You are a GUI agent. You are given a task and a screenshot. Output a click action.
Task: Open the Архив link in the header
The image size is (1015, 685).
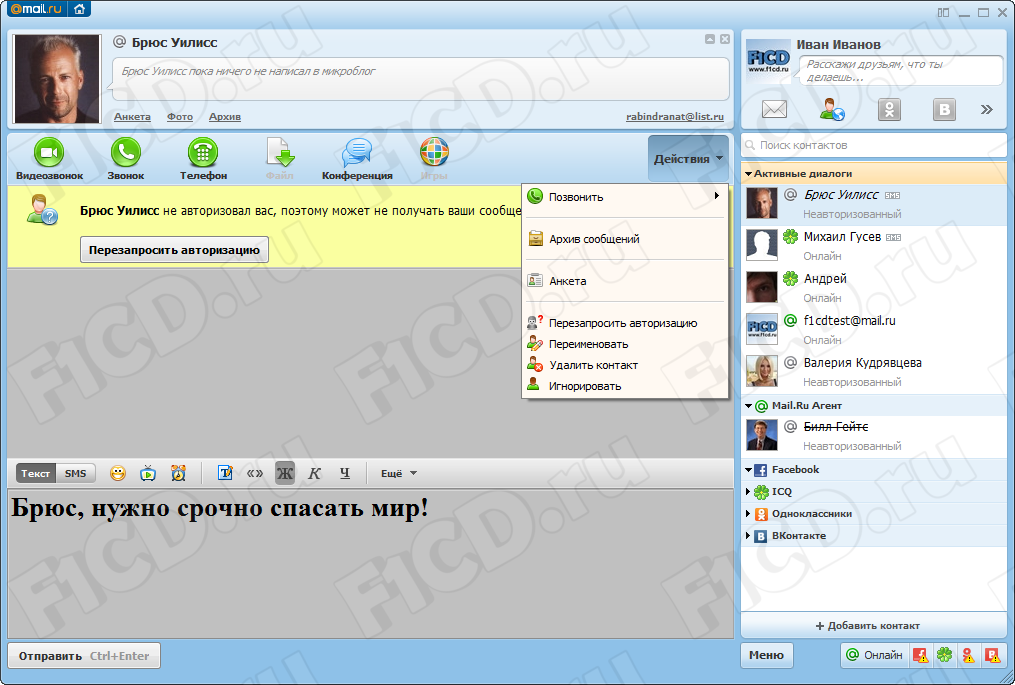225,117
